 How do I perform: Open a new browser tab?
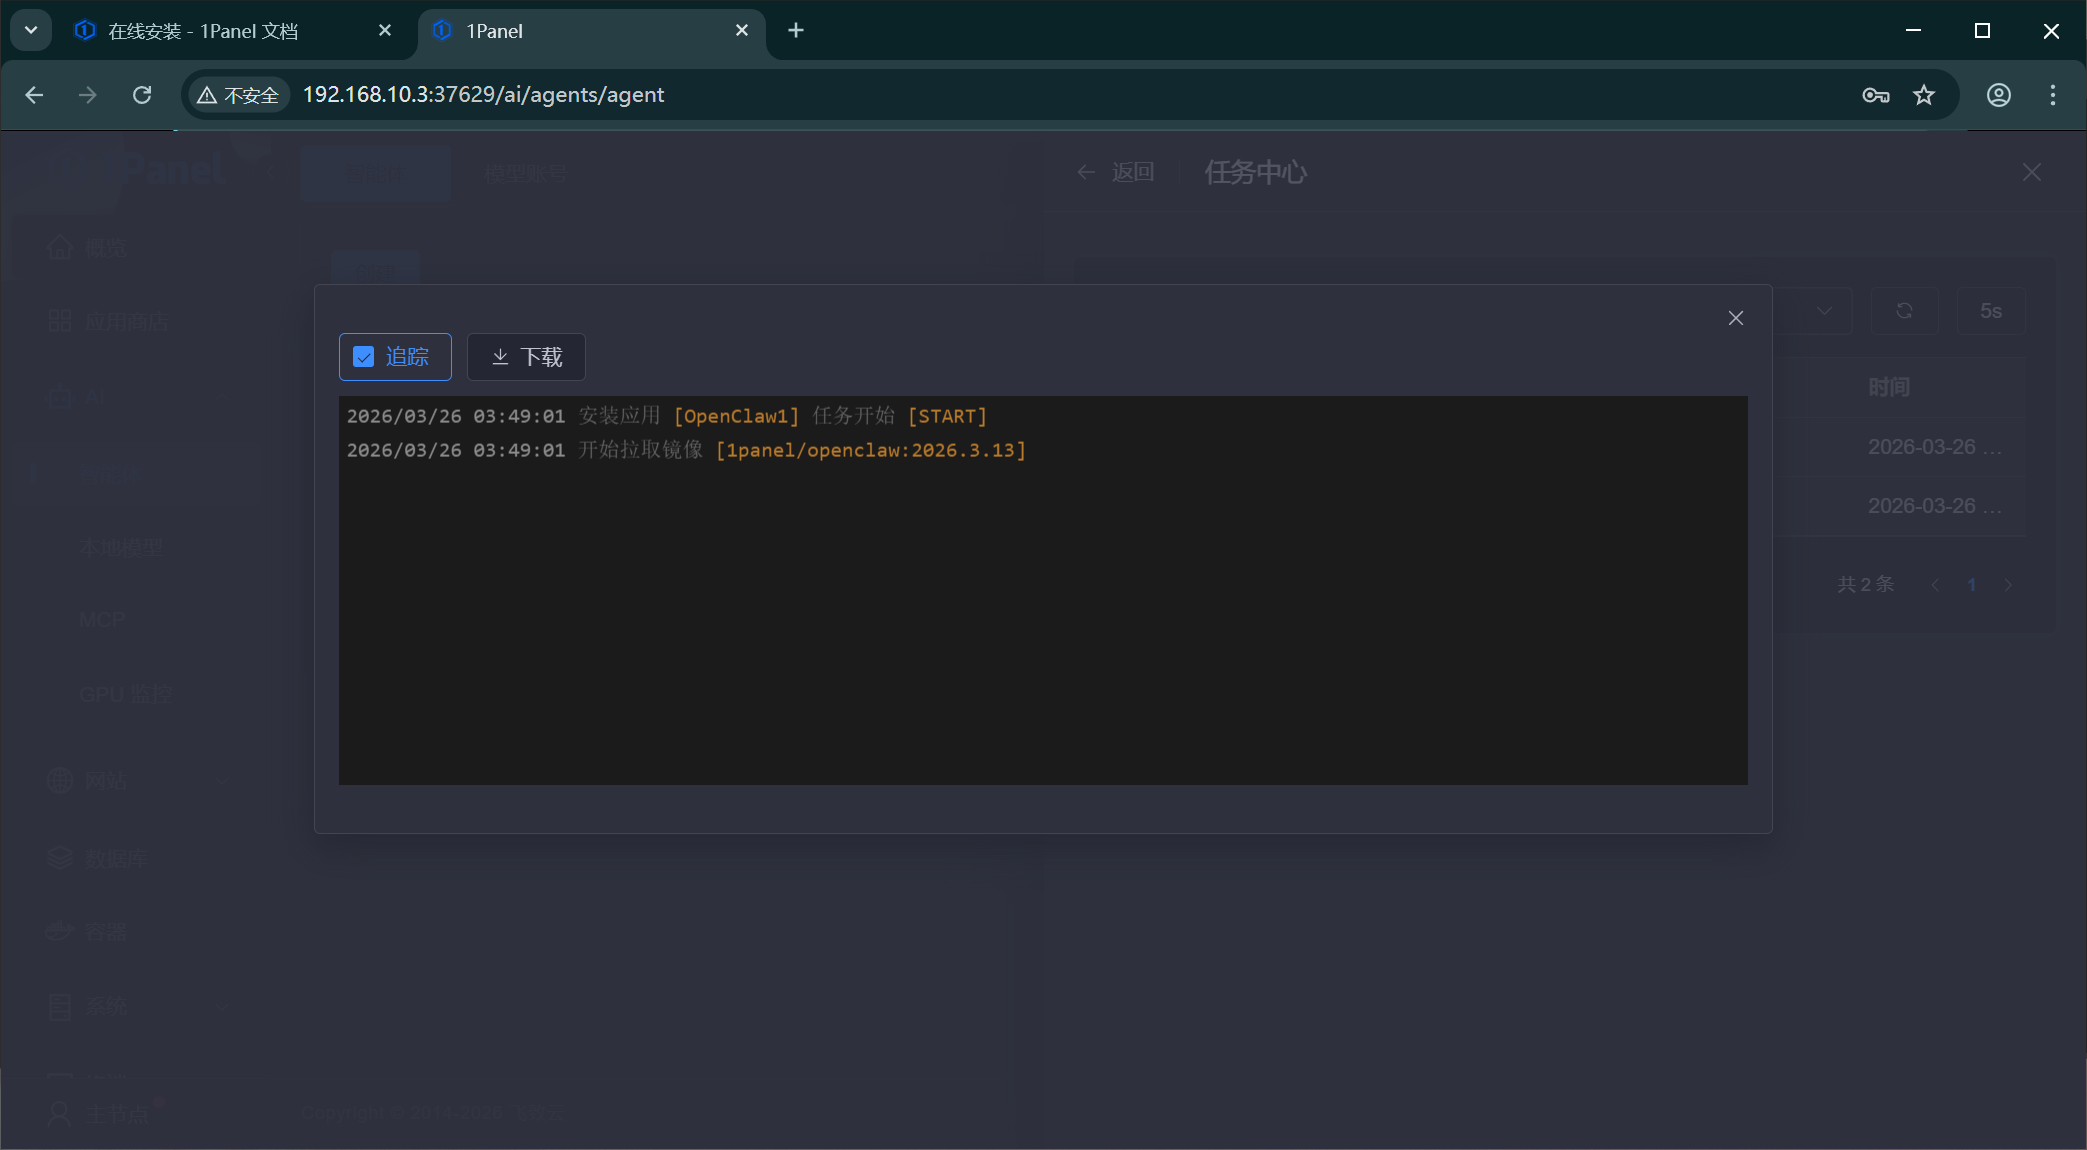796,31
